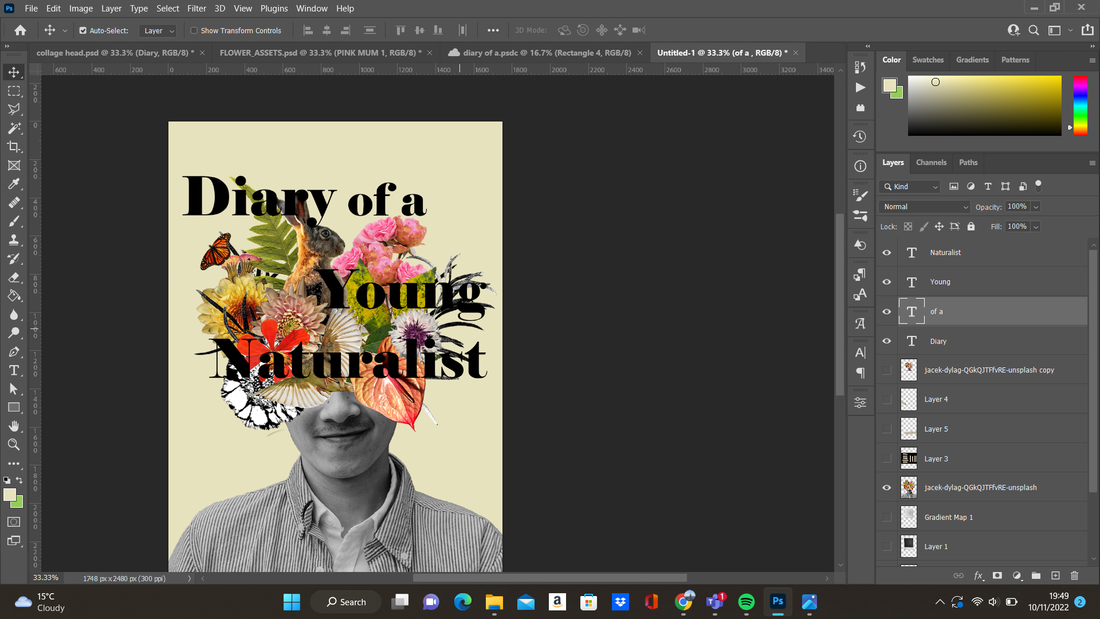
Task: Switch to FLOWER_ASSETS.psd document tab
Action: click(321, 53)
